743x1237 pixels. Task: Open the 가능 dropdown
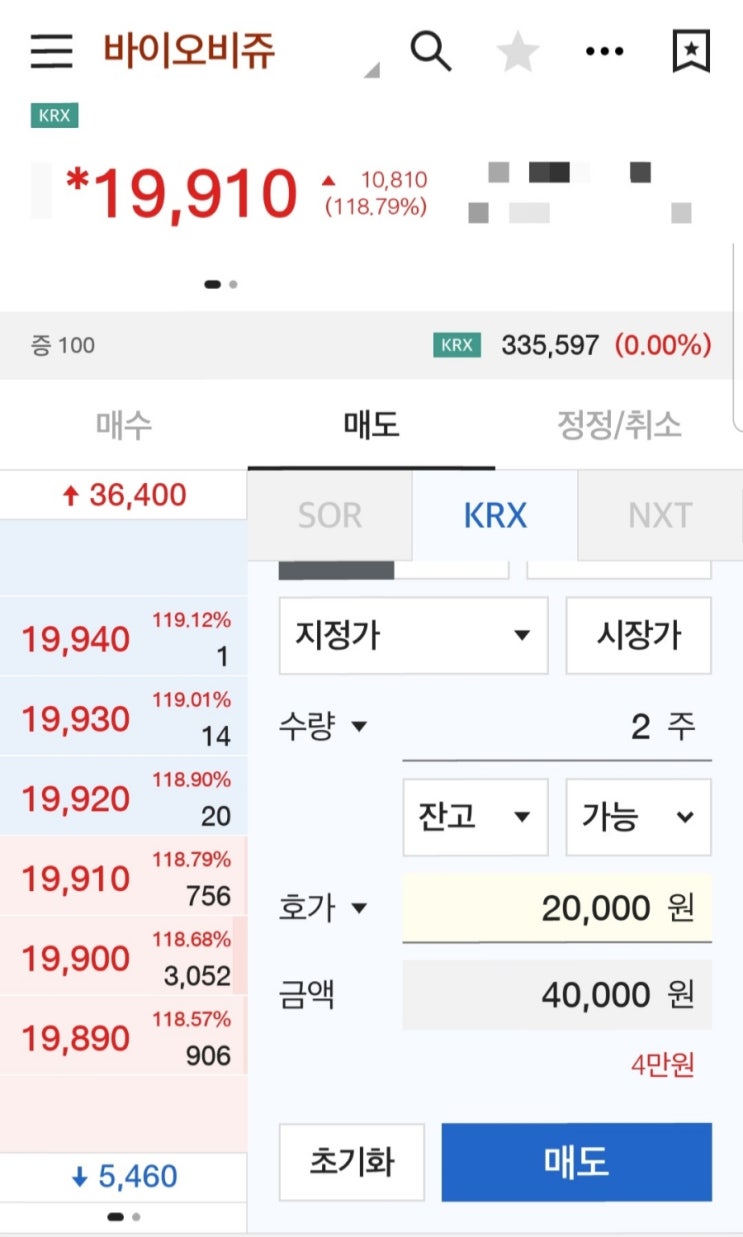pos(638,817)
